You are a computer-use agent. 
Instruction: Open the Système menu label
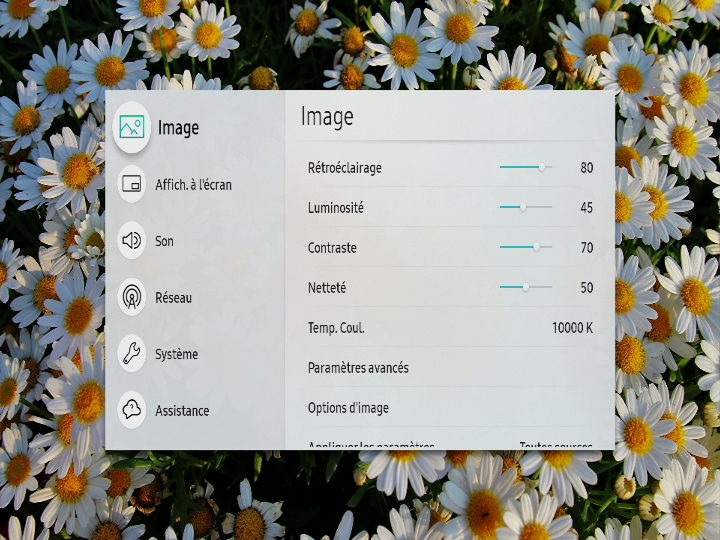tap(176, 354)
